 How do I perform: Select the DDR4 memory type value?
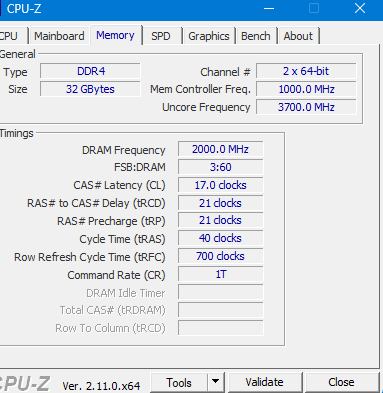[90, 71]
